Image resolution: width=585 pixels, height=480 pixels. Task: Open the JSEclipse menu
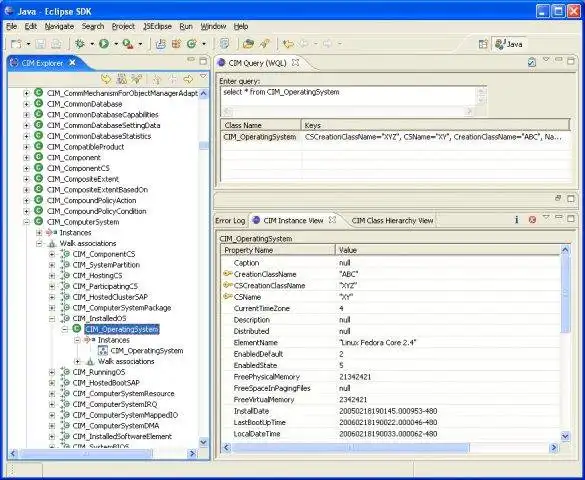coord(157,26)
